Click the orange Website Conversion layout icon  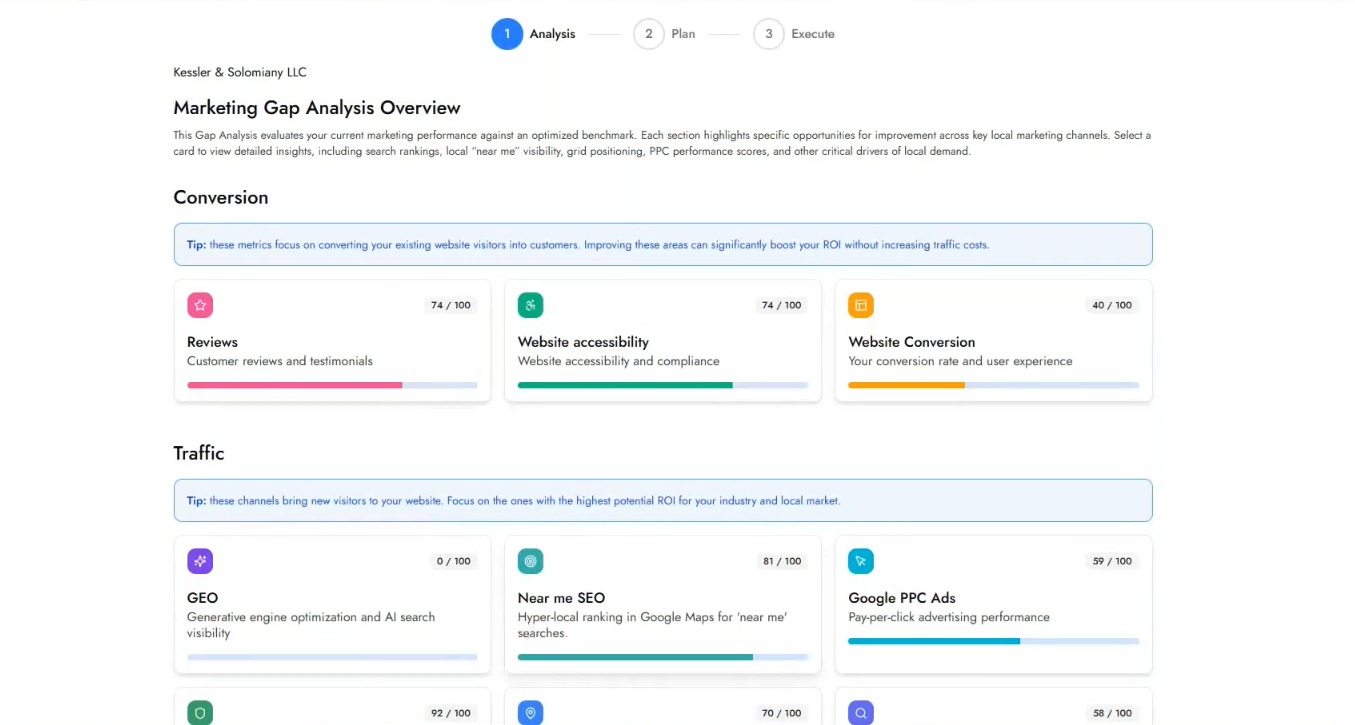[861, 305]
